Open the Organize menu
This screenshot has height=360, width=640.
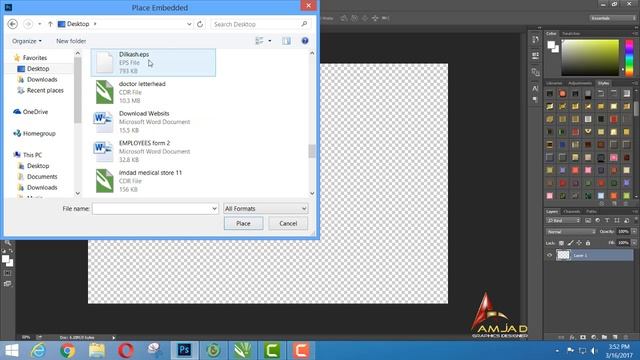tap(27, 41)
